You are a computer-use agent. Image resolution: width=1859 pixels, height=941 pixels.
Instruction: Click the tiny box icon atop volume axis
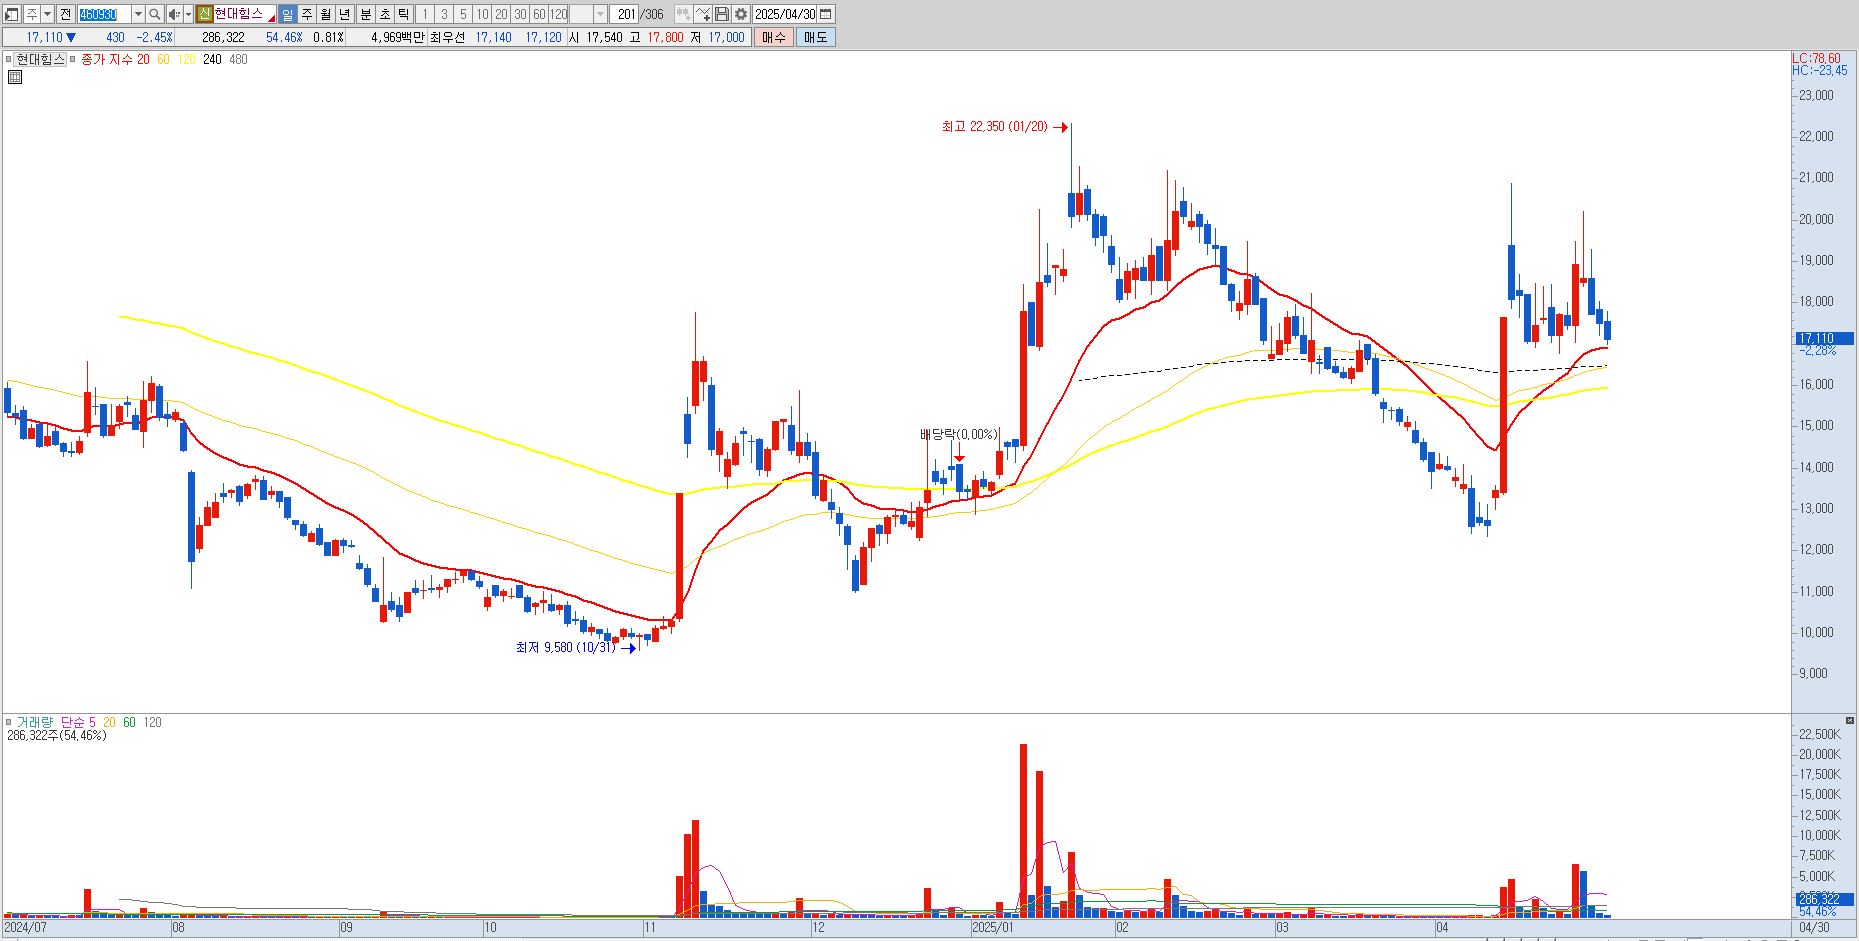pyautogui.click(x=1849, y=720)
